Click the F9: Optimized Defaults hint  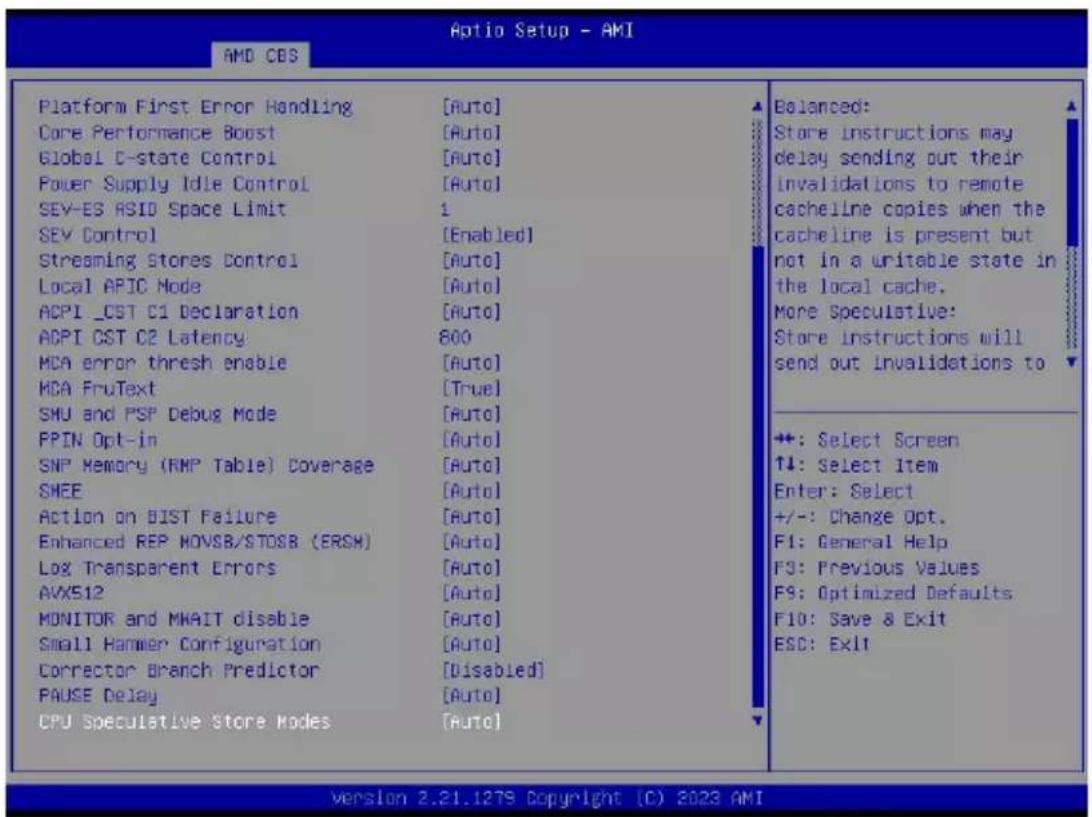[893, 593]
